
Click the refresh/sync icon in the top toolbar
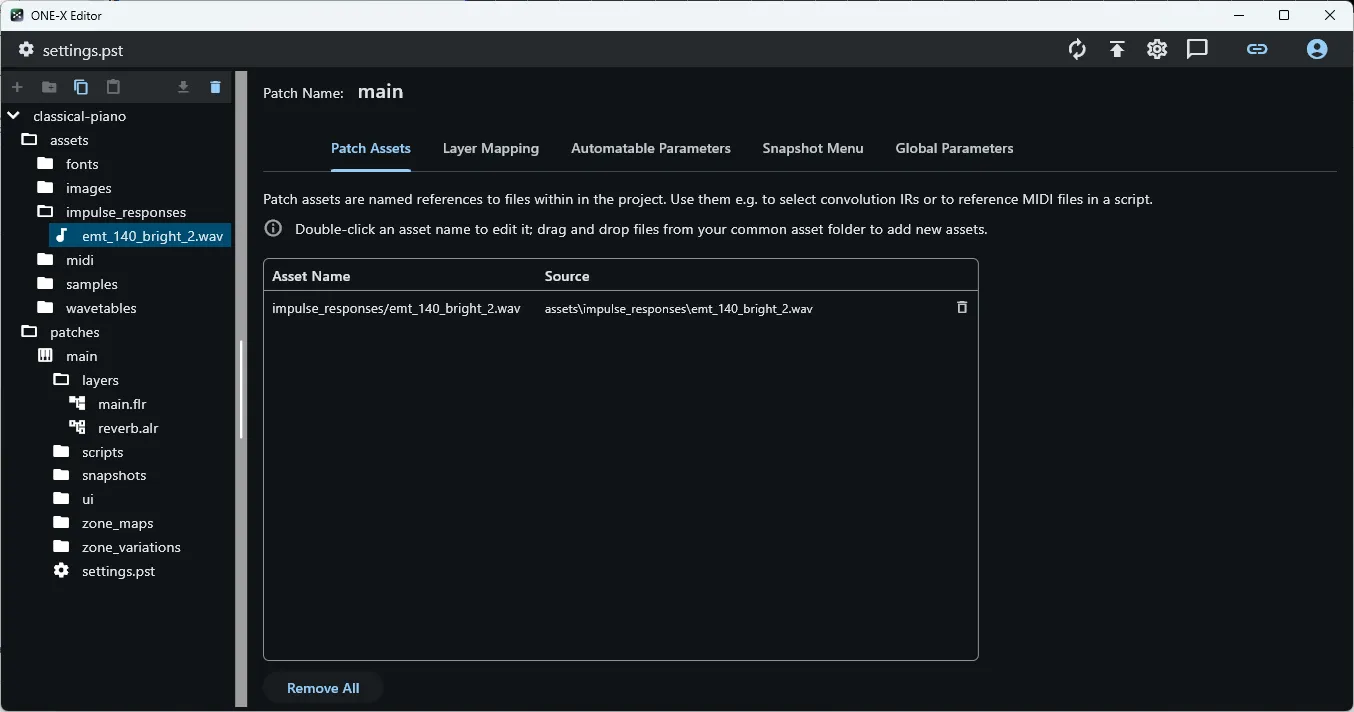pyautogui.click(x=1077, y=49)
